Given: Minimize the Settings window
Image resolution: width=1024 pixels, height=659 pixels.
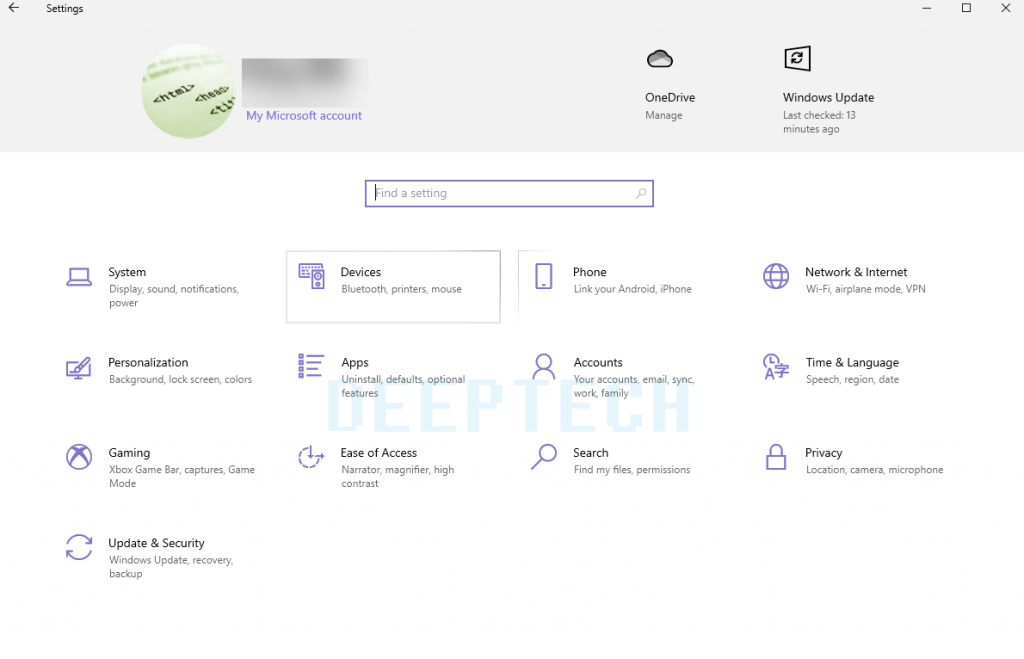Looking at the screenshot, I should [926, 8].
